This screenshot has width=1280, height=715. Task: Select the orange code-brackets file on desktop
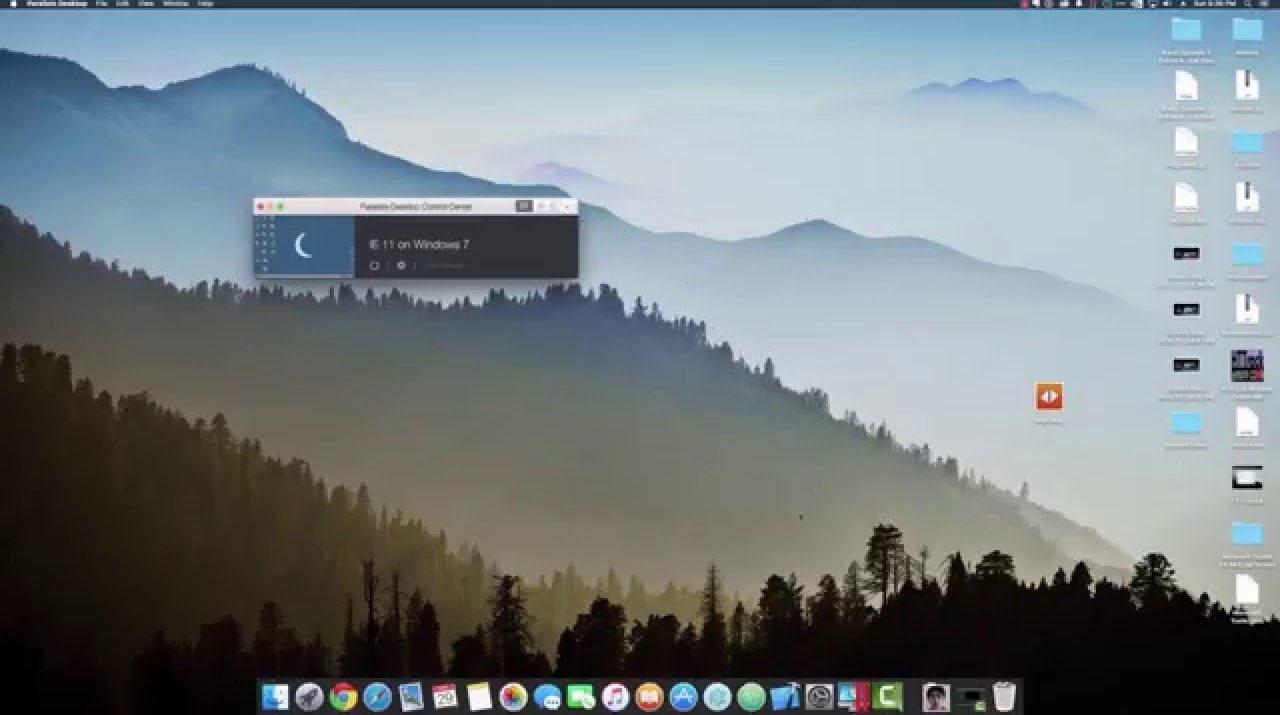pyautogui.click(x=1049, y=397)
